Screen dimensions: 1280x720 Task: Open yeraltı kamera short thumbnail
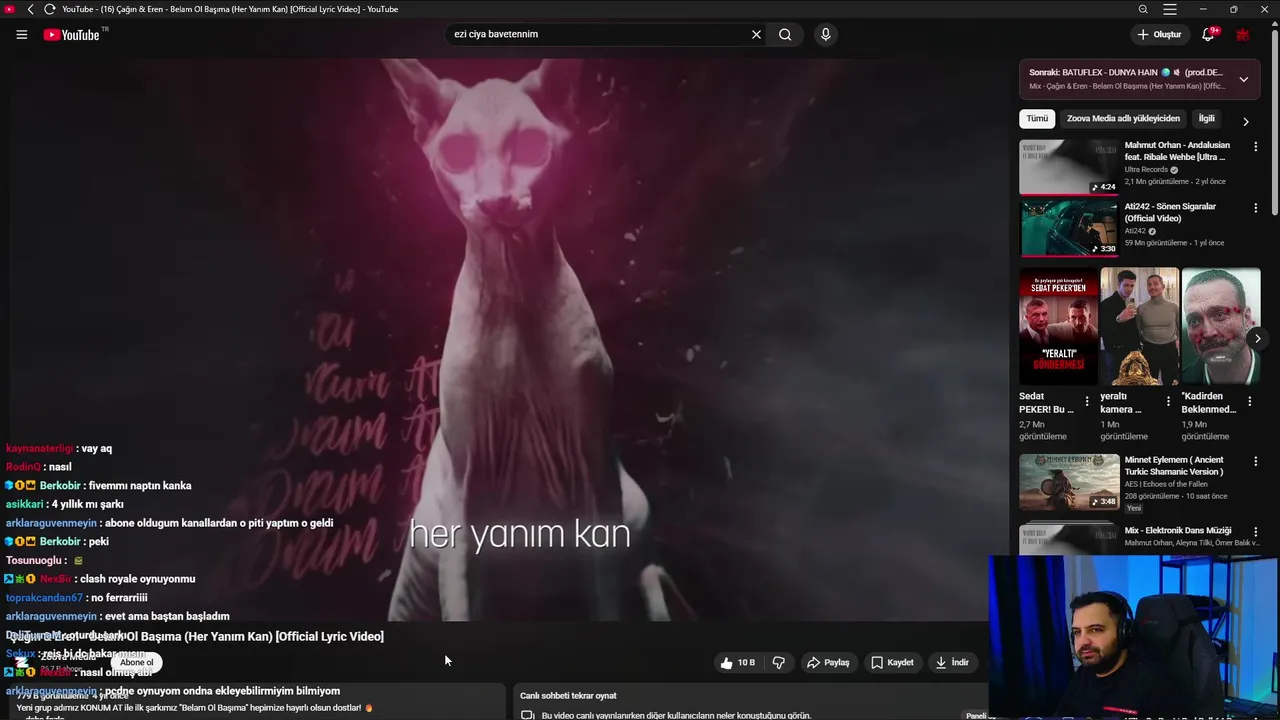pos(1139,326)
